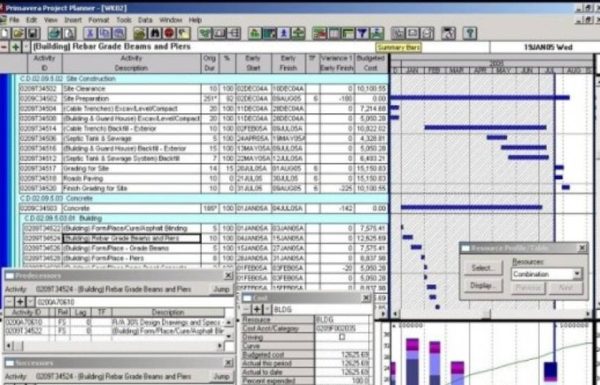This screenshot has height=385, width=600.
Task: Find an activity with binoculars icon
Action: tap(155, 33)
